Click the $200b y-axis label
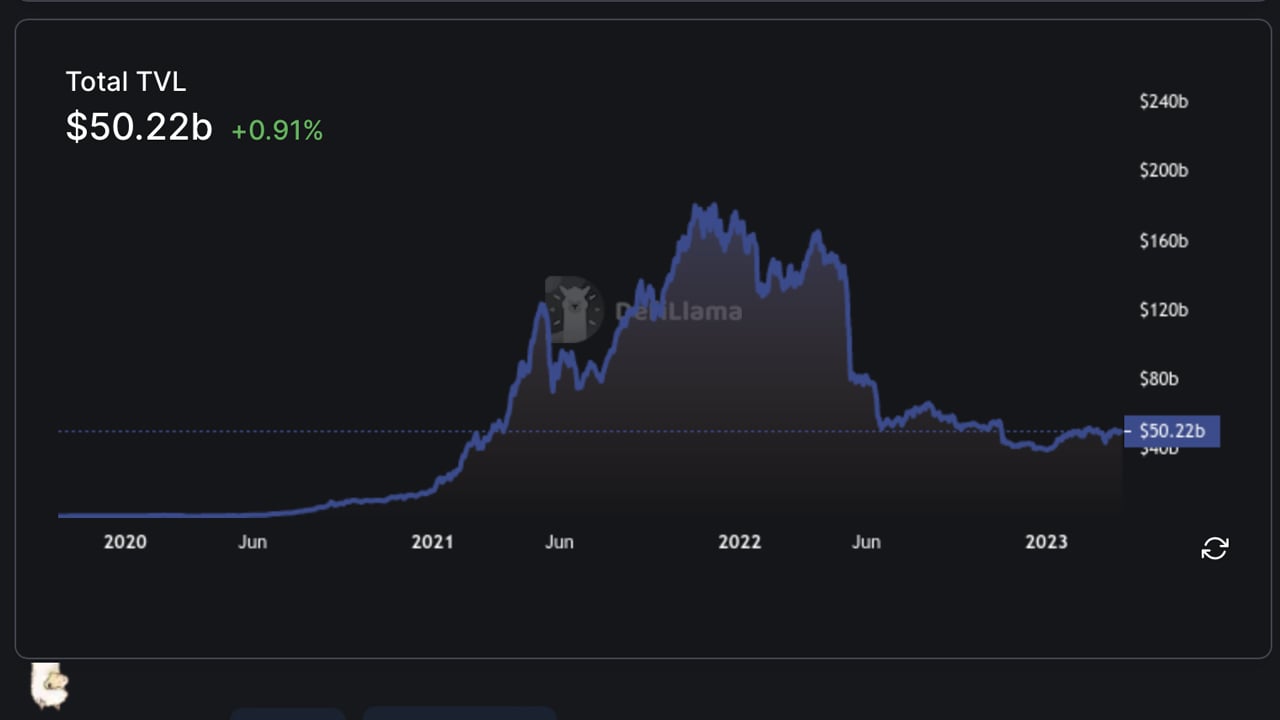Viewport: 1280px width, 720px height. point(1163,170)
